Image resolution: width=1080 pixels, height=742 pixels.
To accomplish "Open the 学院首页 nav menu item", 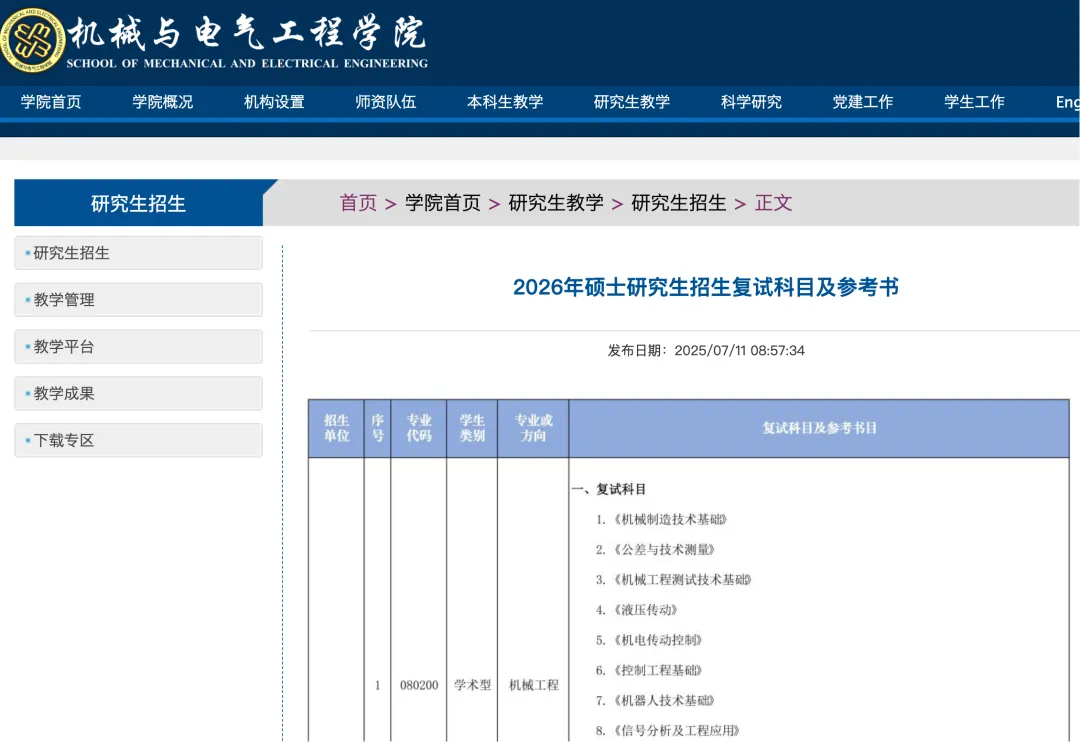I will 51,102.
